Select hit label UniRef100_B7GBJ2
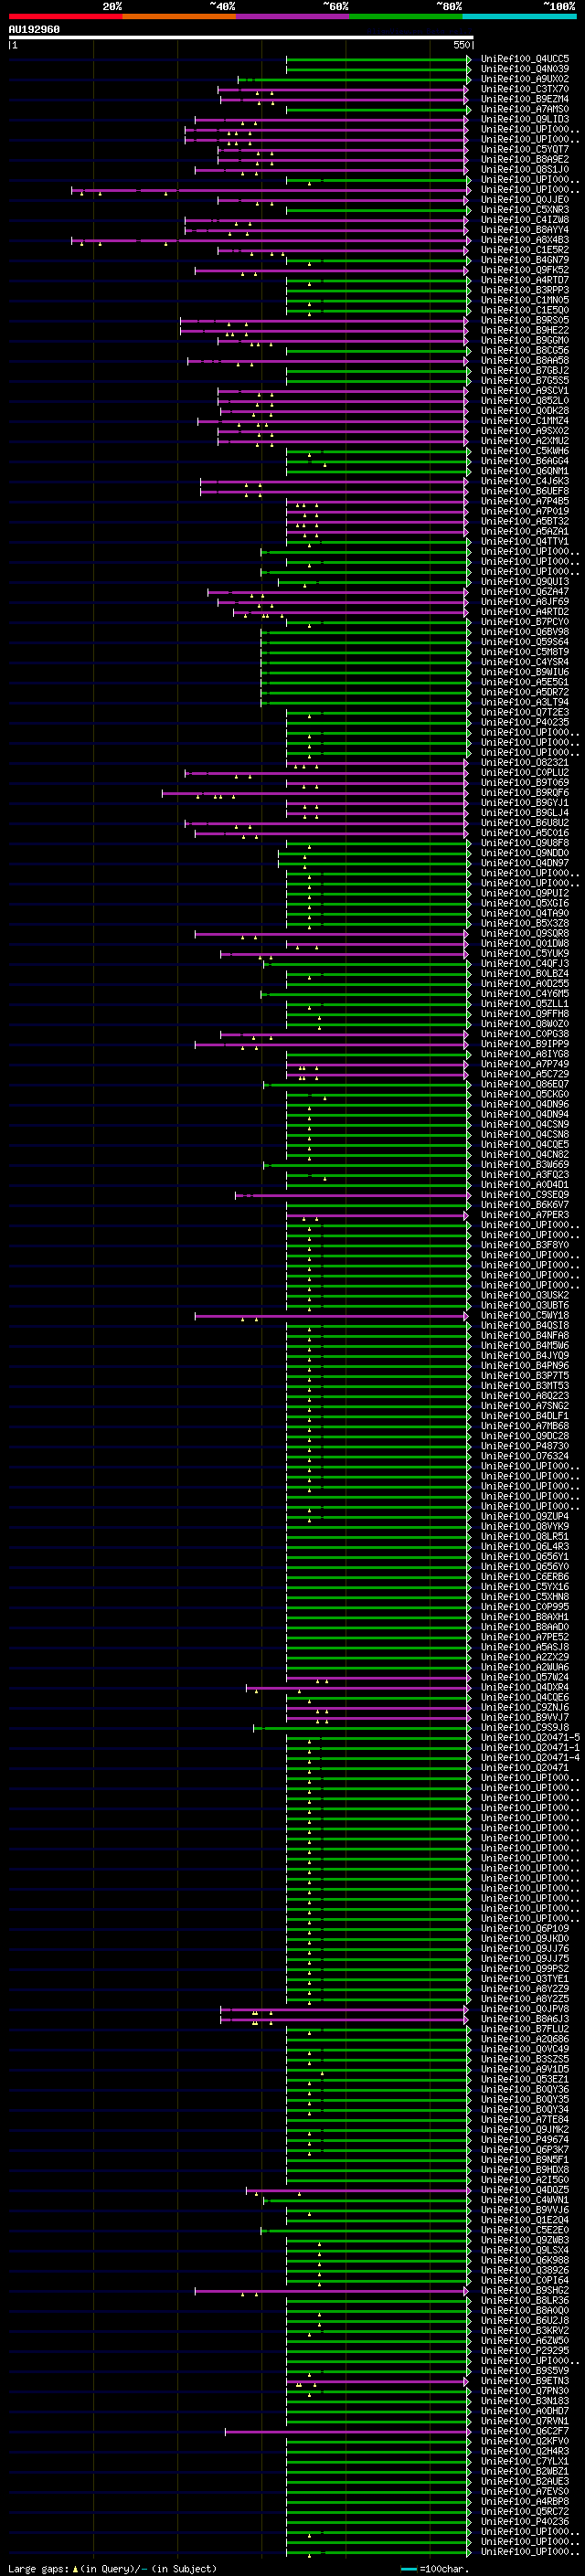The height and width of the screenshot is (2576, 585). tap(524, 371)
